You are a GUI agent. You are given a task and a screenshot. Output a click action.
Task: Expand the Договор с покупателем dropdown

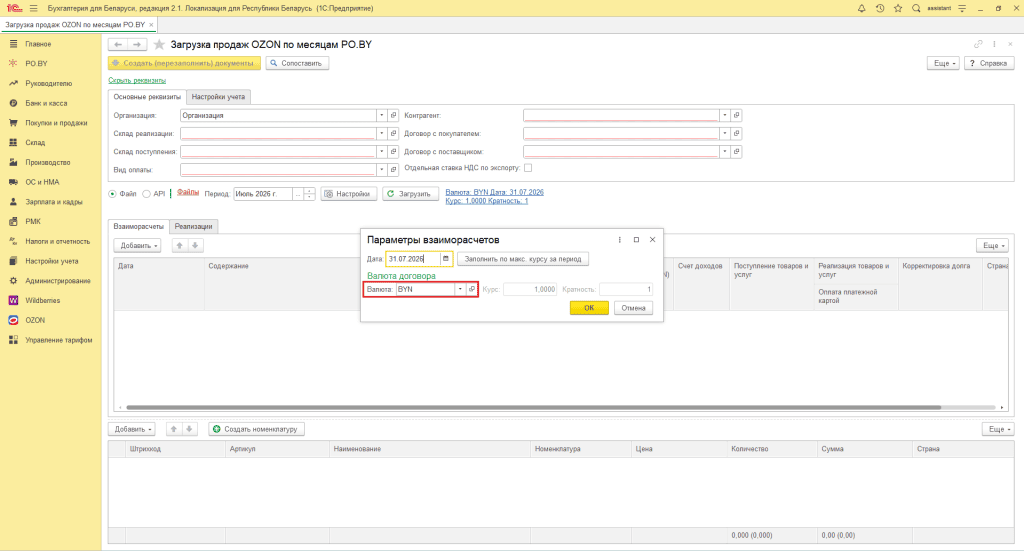pyautogui.click(x=724, y=133)
